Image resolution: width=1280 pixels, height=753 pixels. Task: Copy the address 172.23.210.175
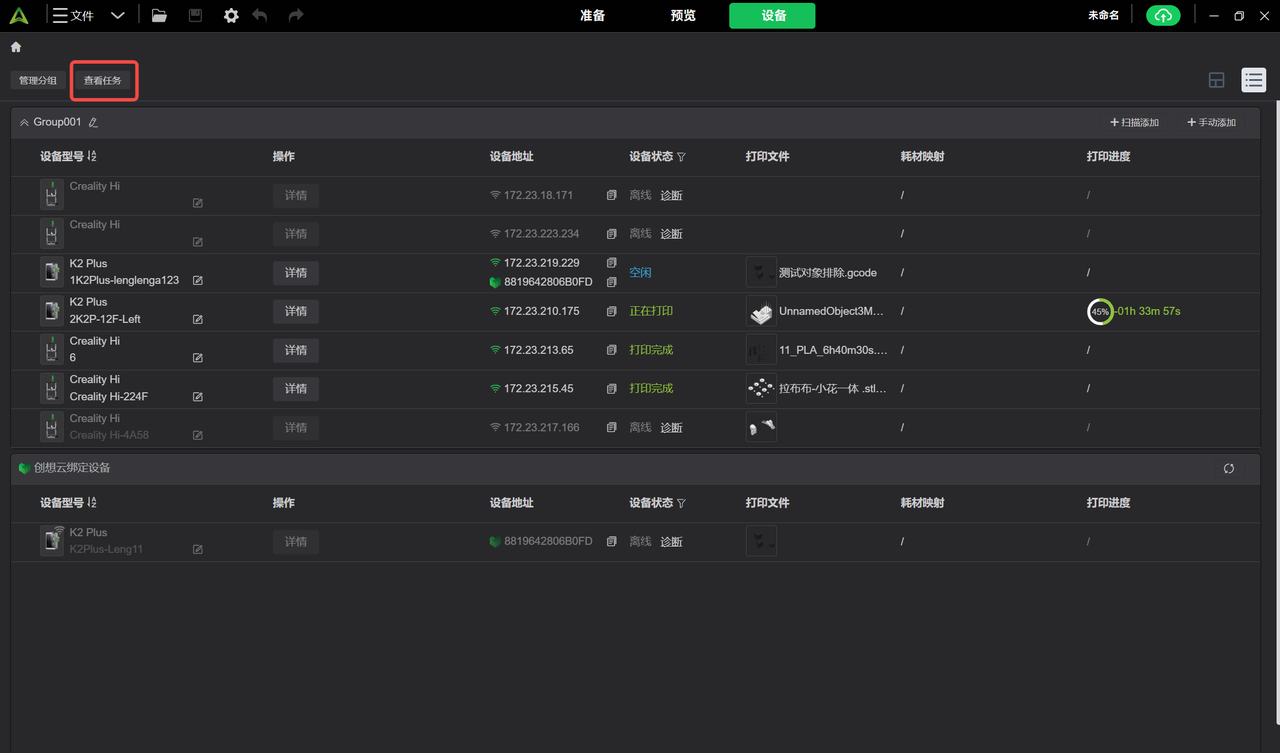[612, 311]
